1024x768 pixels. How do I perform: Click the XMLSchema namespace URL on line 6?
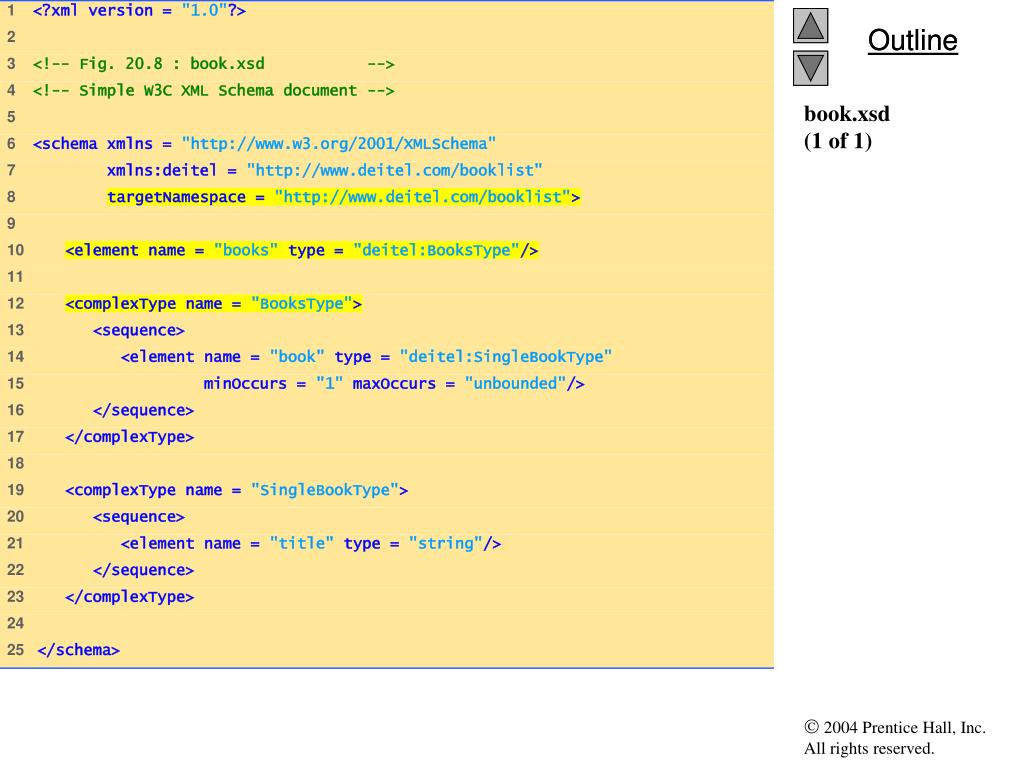click(339, 144)
